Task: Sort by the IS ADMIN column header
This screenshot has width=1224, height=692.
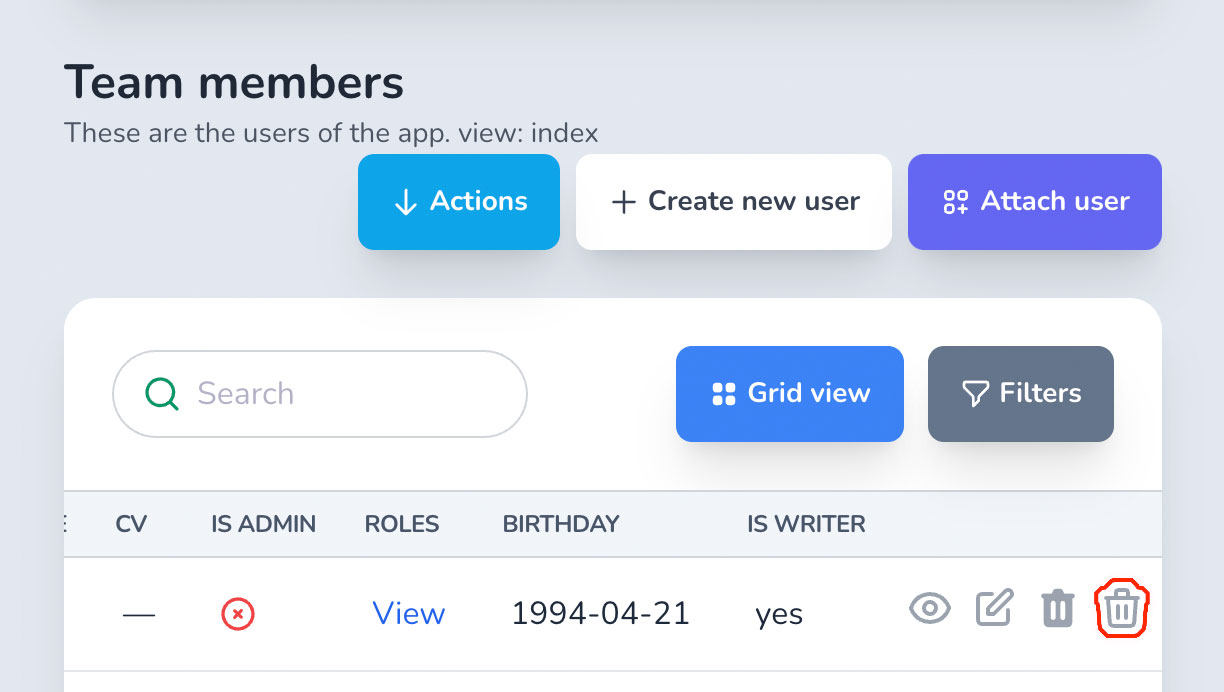Action: [264, 524]
